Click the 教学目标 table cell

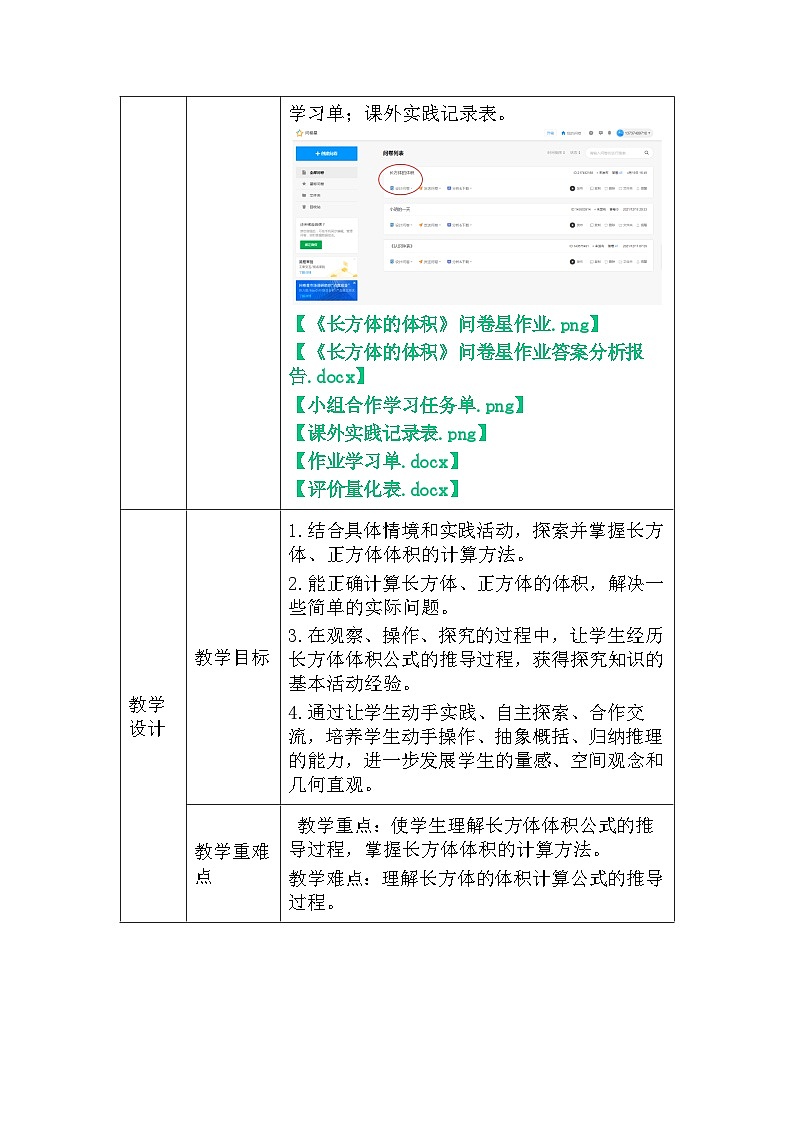(233, 657)
